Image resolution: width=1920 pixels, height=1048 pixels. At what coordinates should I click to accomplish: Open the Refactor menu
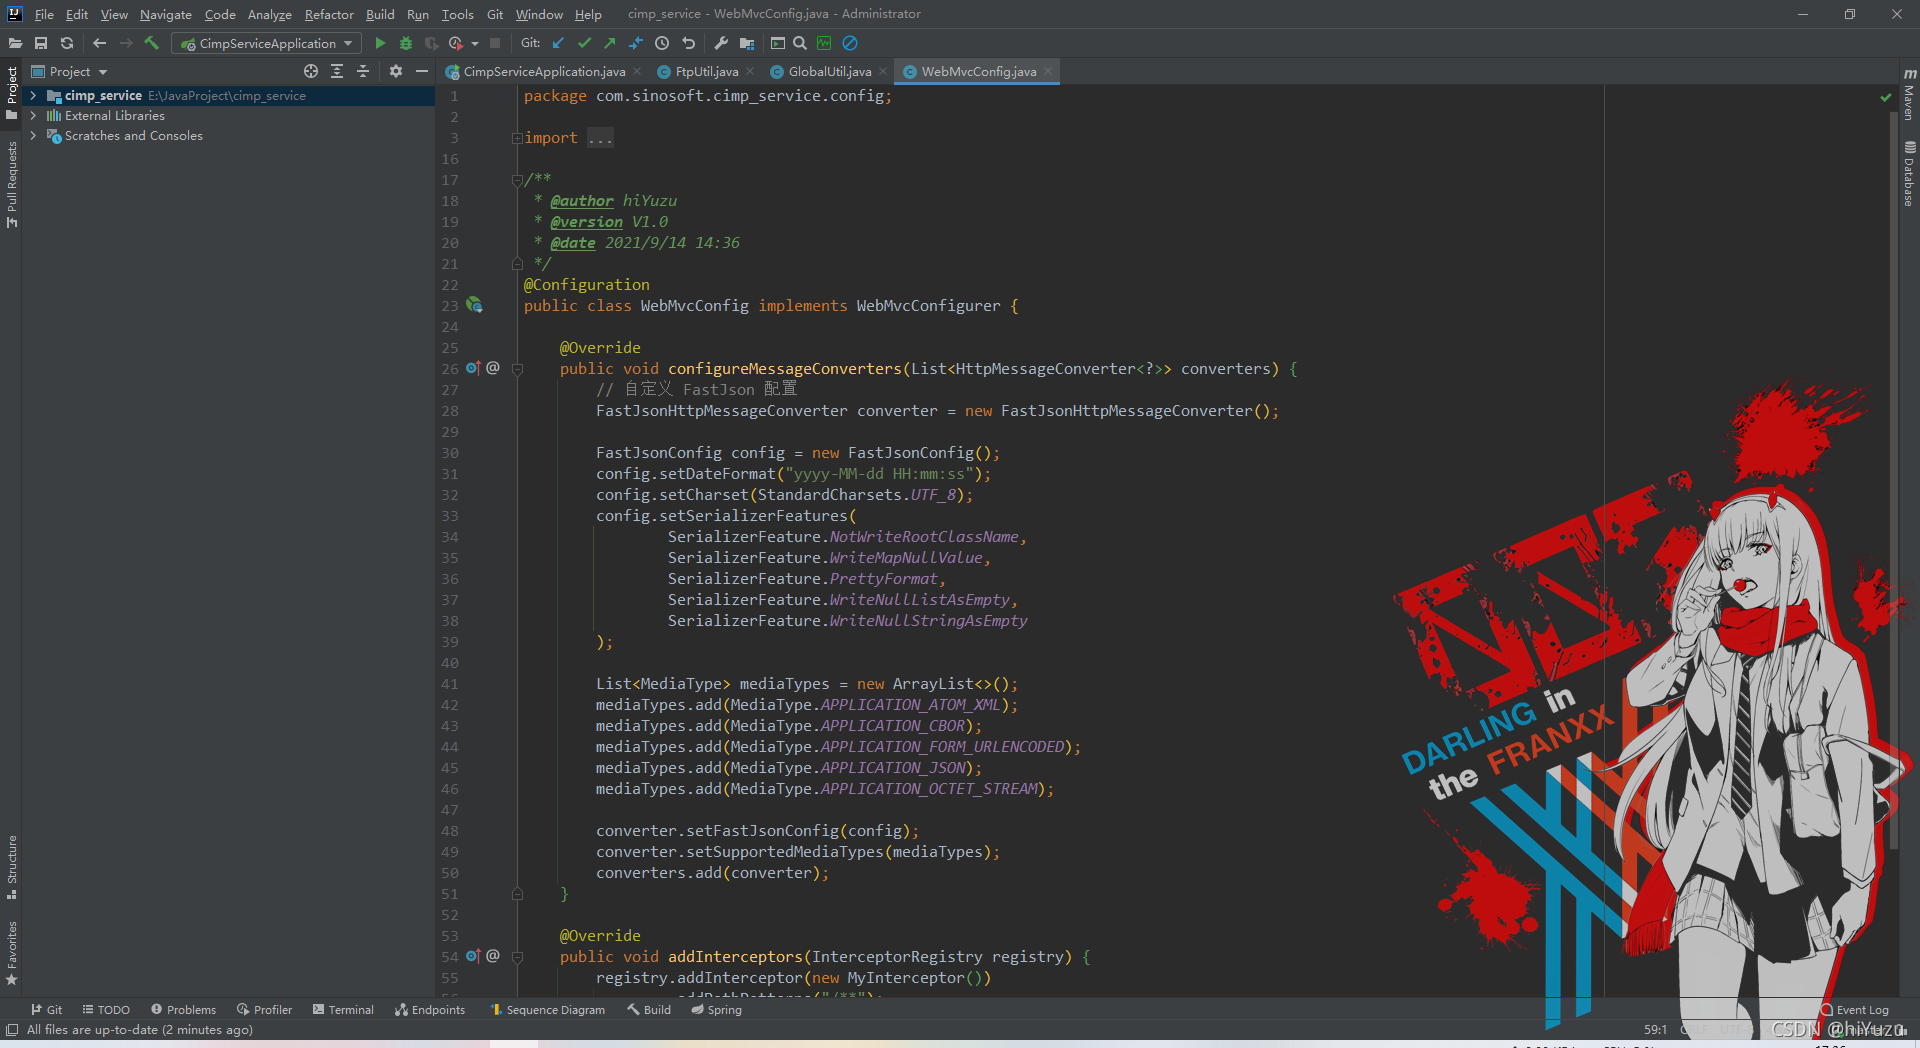point(329,14)
